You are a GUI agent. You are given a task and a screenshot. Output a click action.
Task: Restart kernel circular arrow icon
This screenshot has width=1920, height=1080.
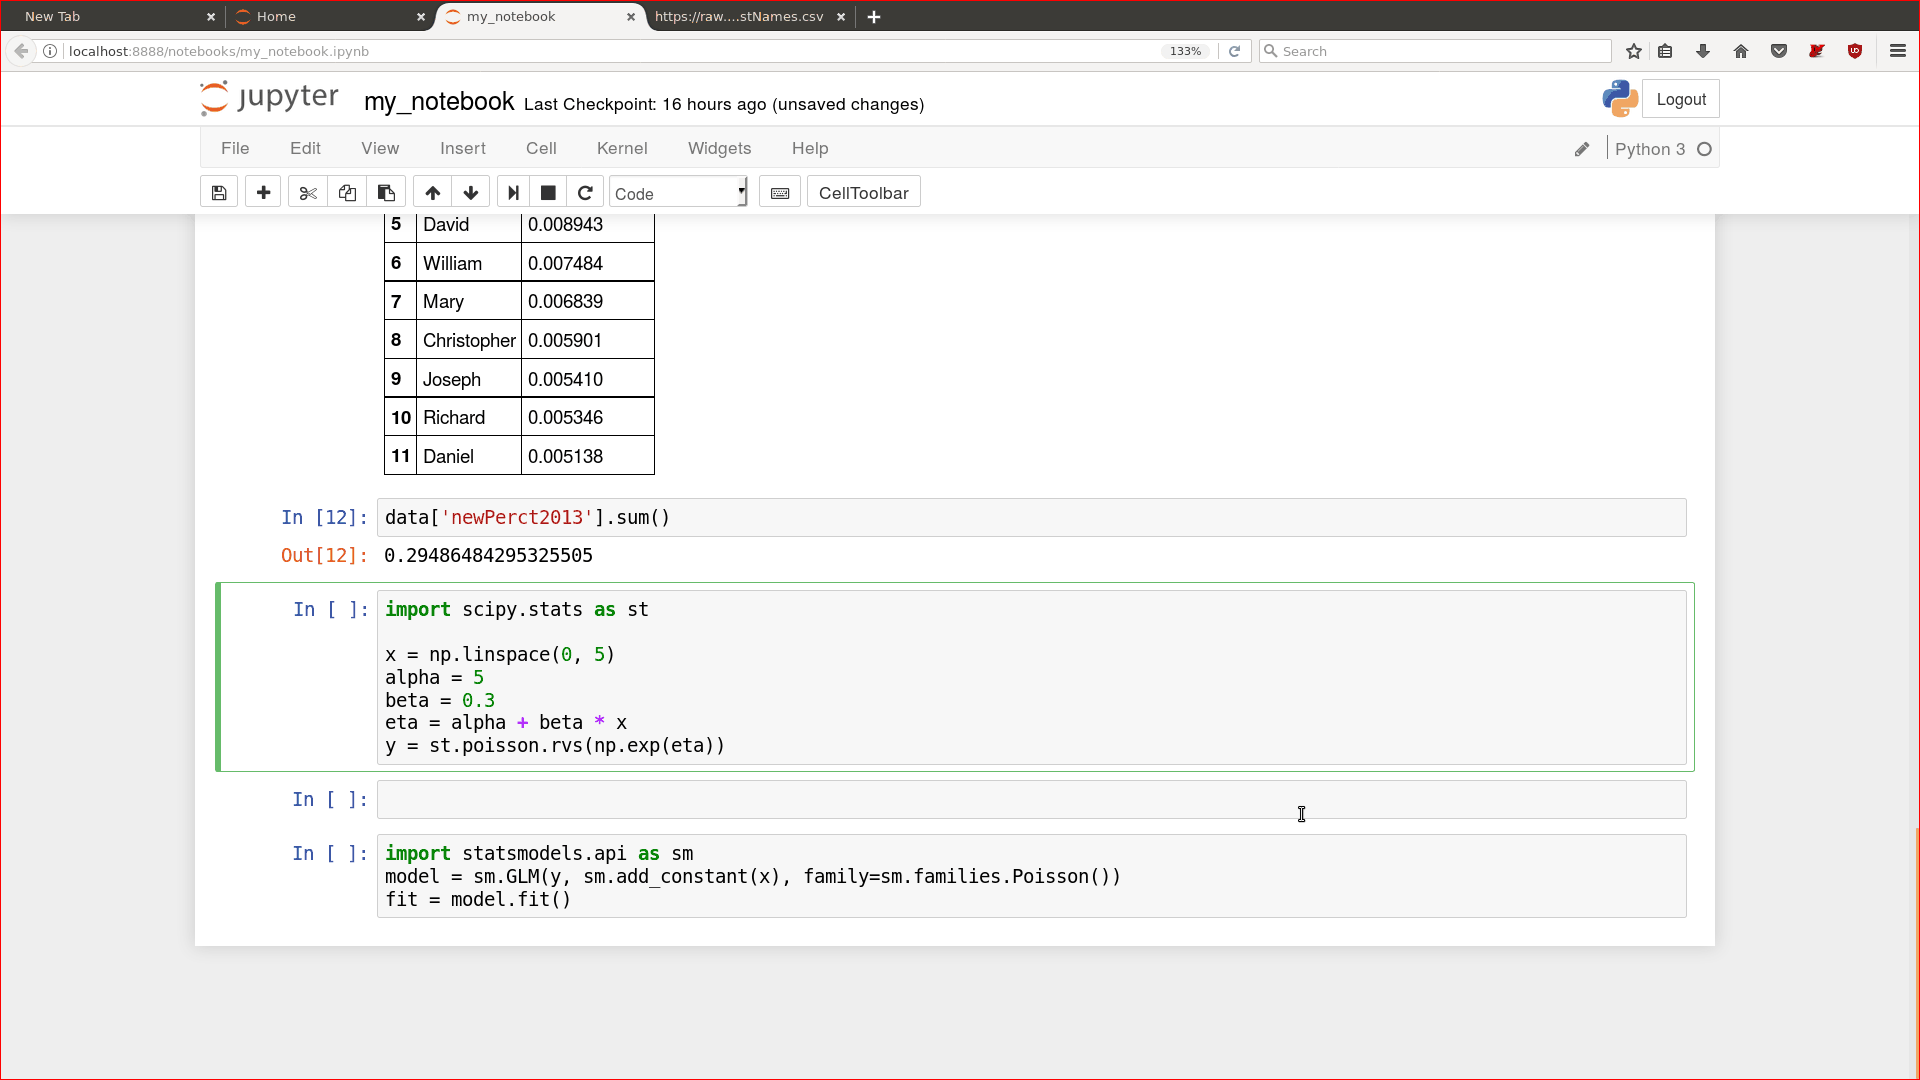[585, 193]
